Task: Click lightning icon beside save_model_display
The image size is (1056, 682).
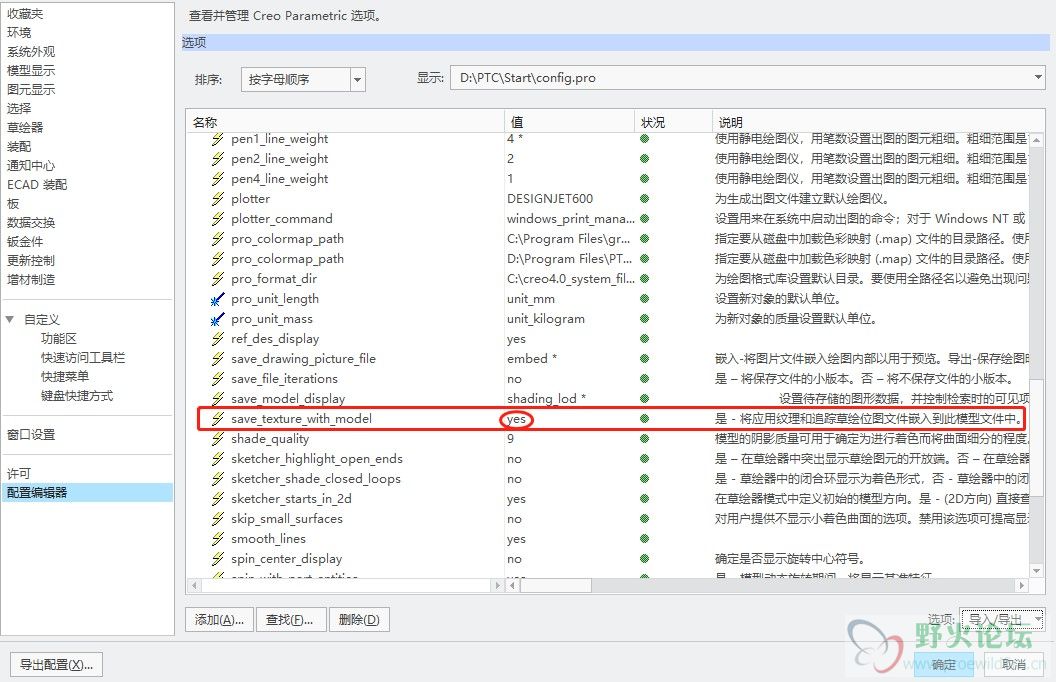Action: pos(218,399)
